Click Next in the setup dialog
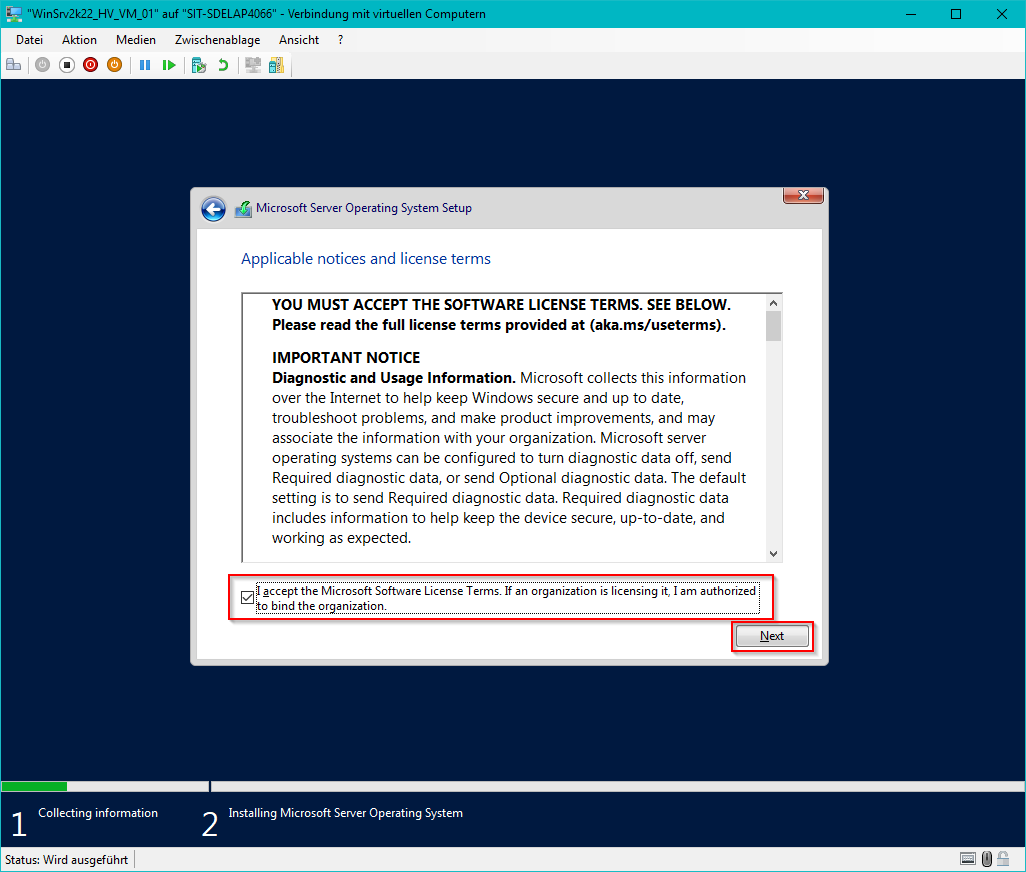This screenshot has width=1026, height=872. coord(771,636)
